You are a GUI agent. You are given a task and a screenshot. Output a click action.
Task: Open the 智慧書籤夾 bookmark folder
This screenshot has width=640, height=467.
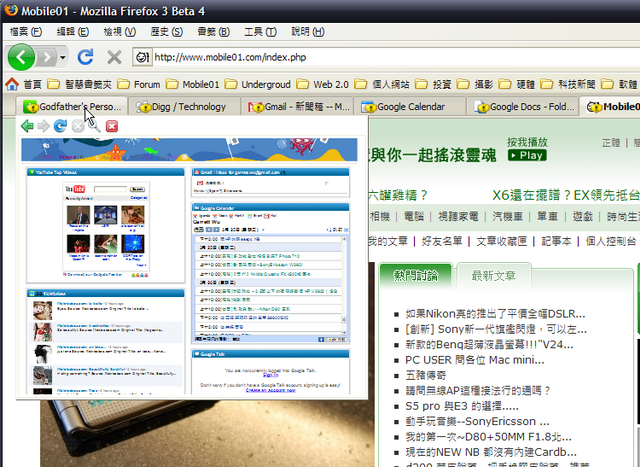point(79,84)
